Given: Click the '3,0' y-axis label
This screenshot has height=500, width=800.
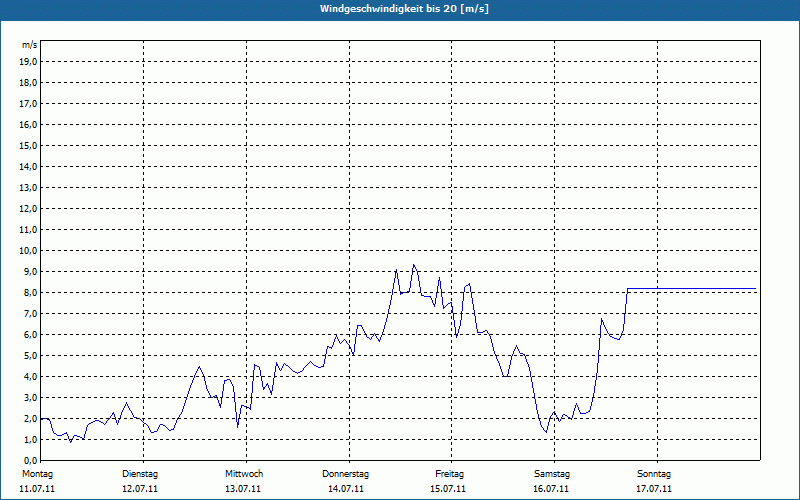Looking at the screenshot, I should tap(30, 397).
